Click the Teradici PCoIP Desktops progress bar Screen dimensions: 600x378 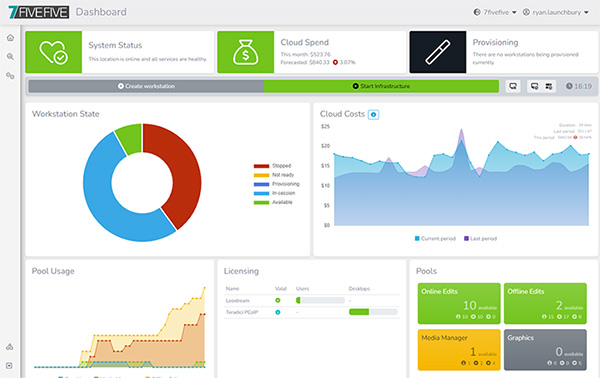point(373,312)
